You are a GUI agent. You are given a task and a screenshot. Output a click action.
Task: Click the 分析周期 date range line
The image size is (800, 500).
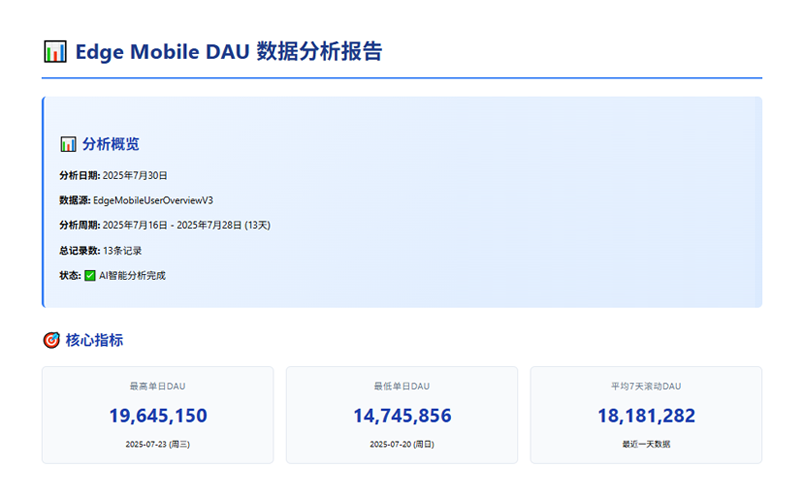(165, 225)
